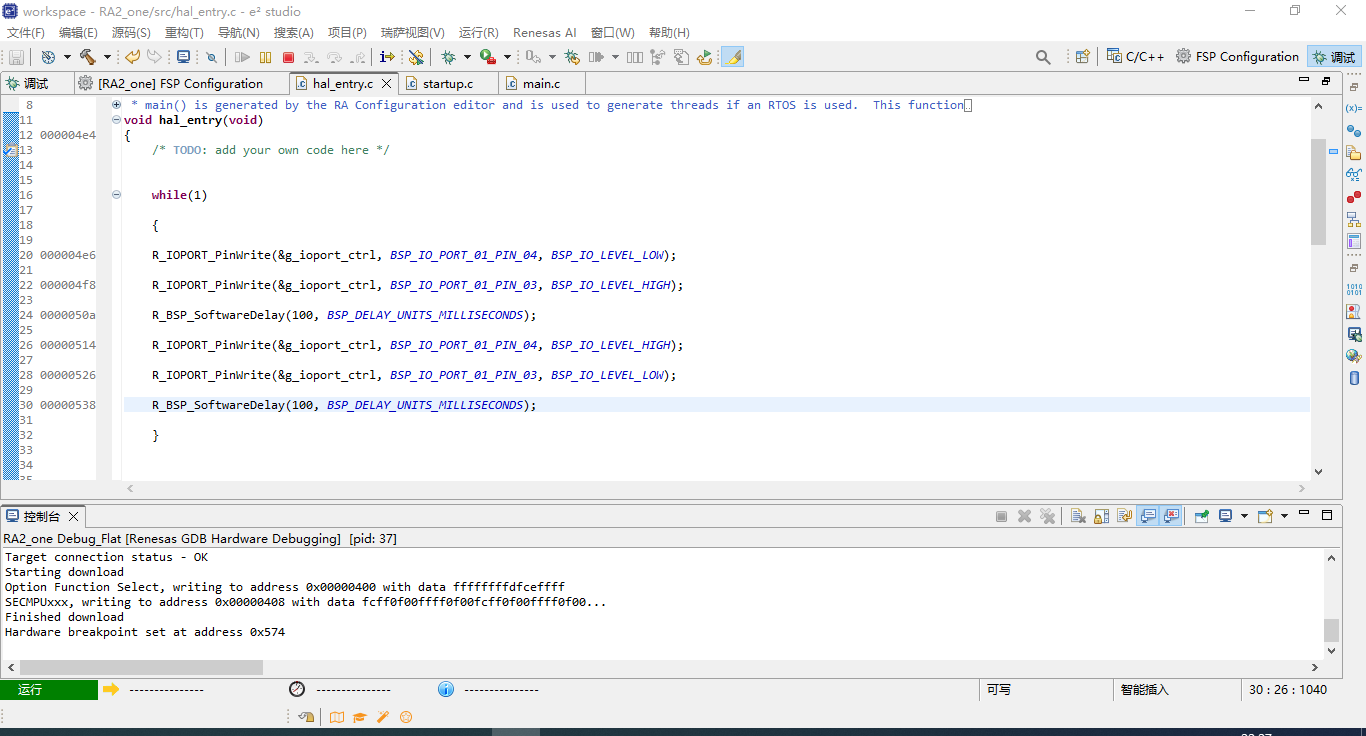This screenshot has height=736, width=1366.
Task: Open the 源码(S) menu
Action: tap(131, 32)
